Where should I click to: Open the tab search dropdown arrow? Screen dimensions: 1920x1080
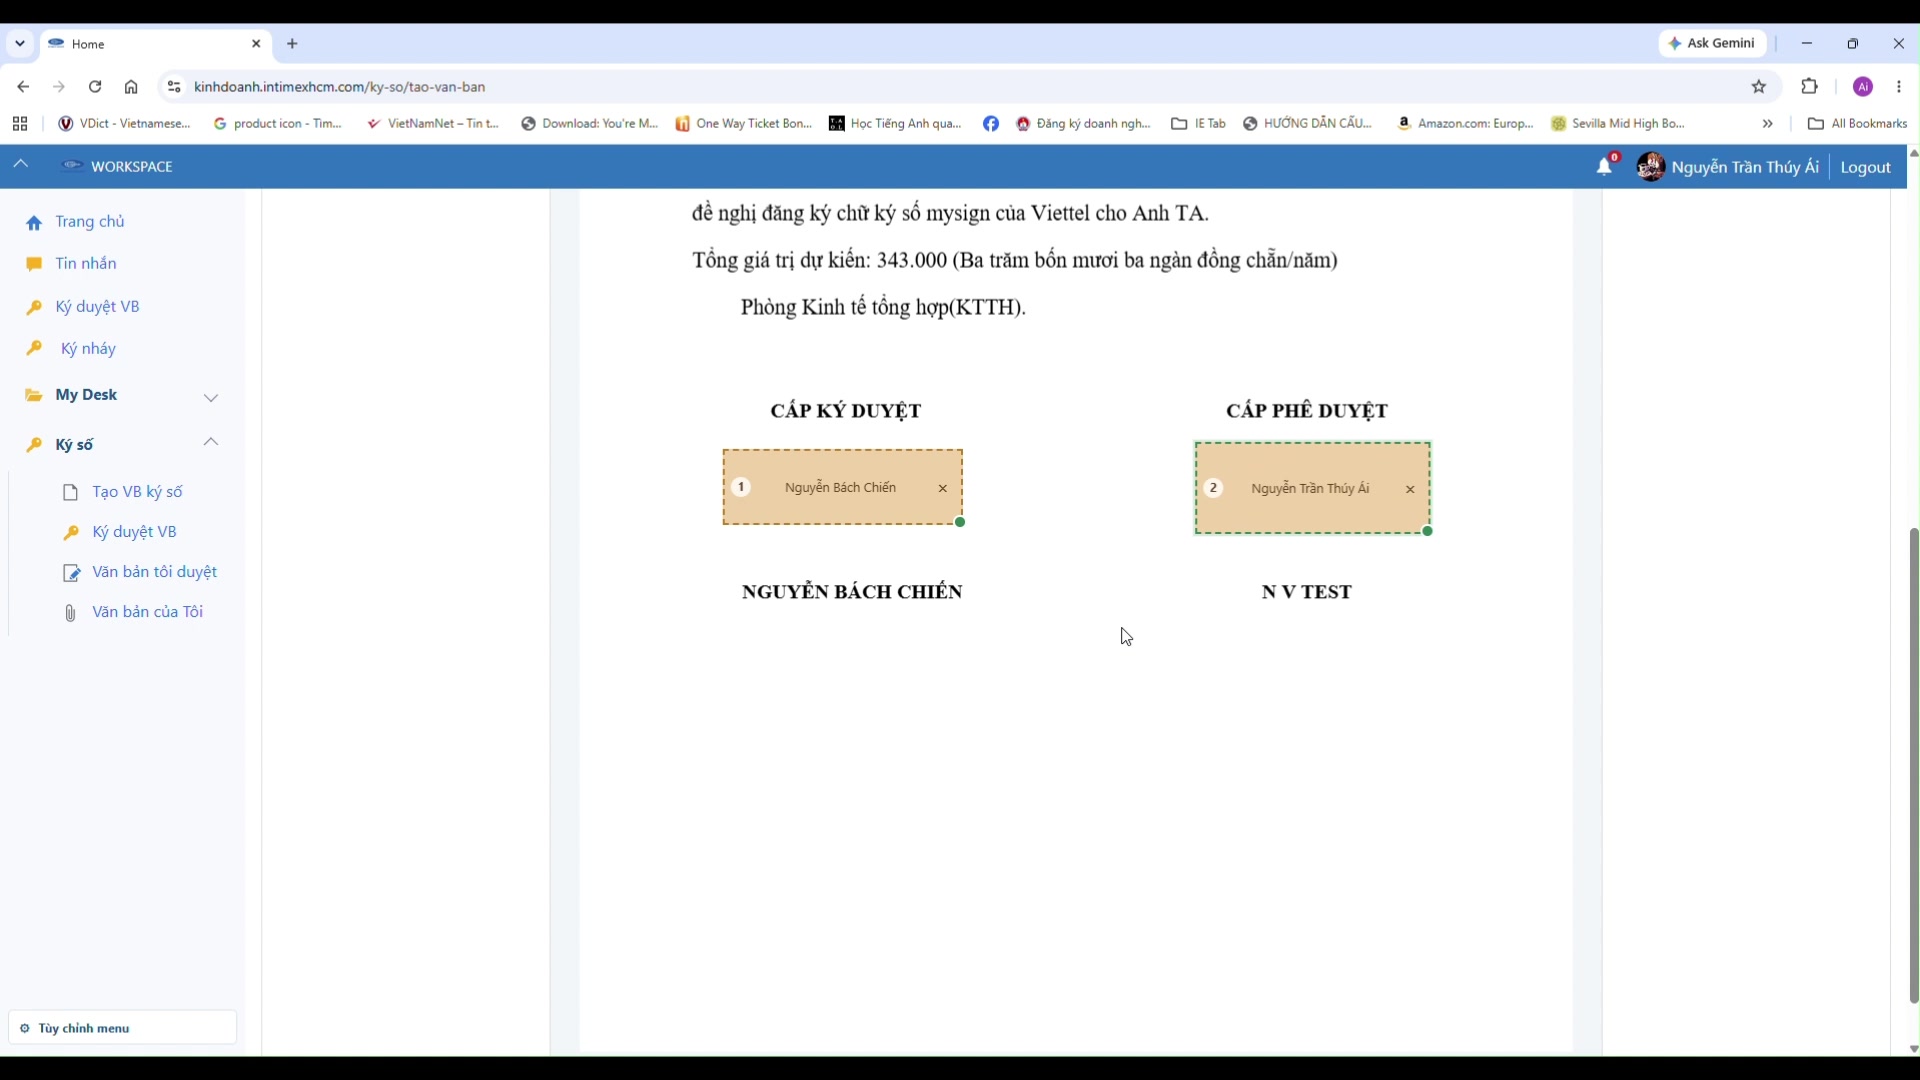tap(20, 44)
